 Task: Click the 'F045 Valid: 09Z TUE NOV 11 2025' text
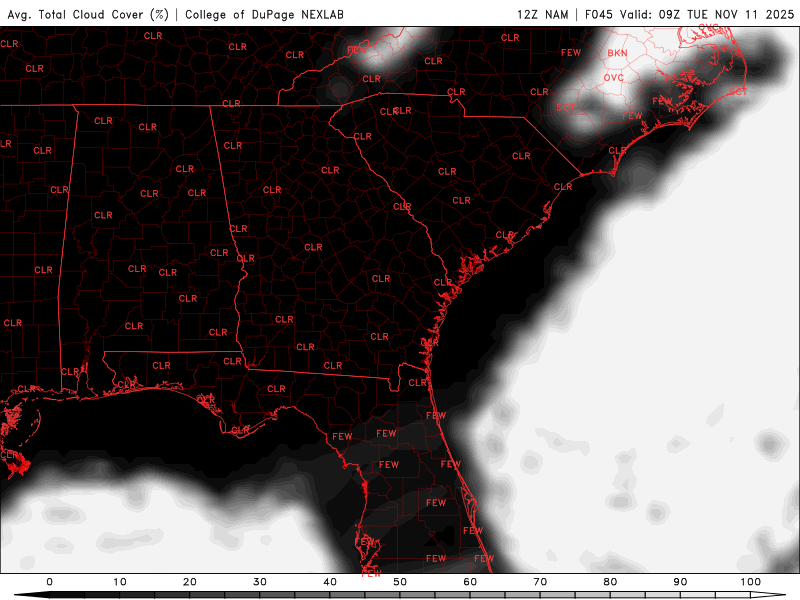[x=689, y=14]
